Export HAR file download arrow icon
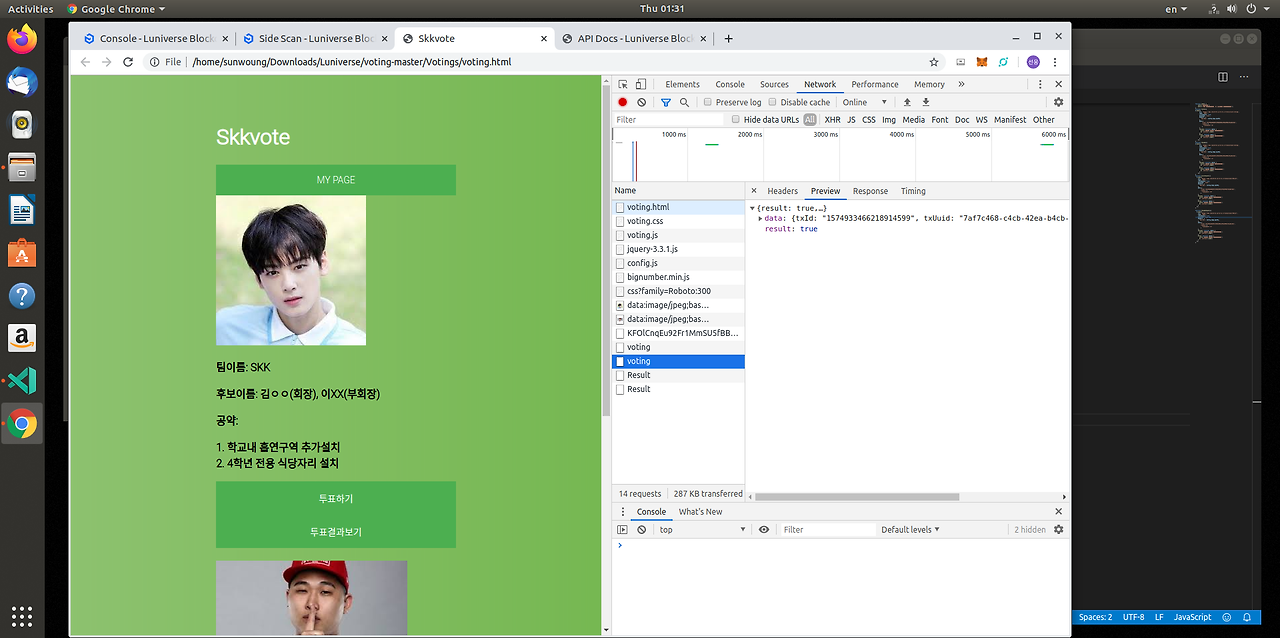1280x638 pixels. 925,102
